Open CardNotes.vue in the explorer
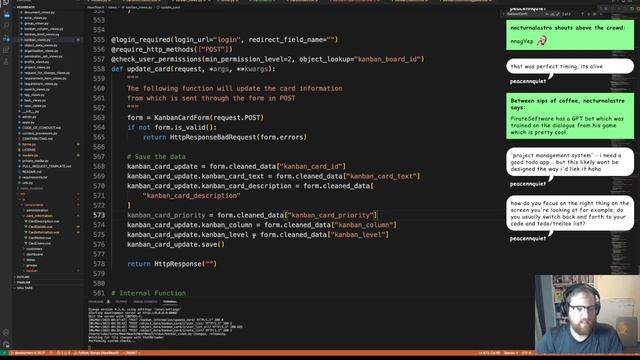Screen dimensions: 640x360 point(40,238)
